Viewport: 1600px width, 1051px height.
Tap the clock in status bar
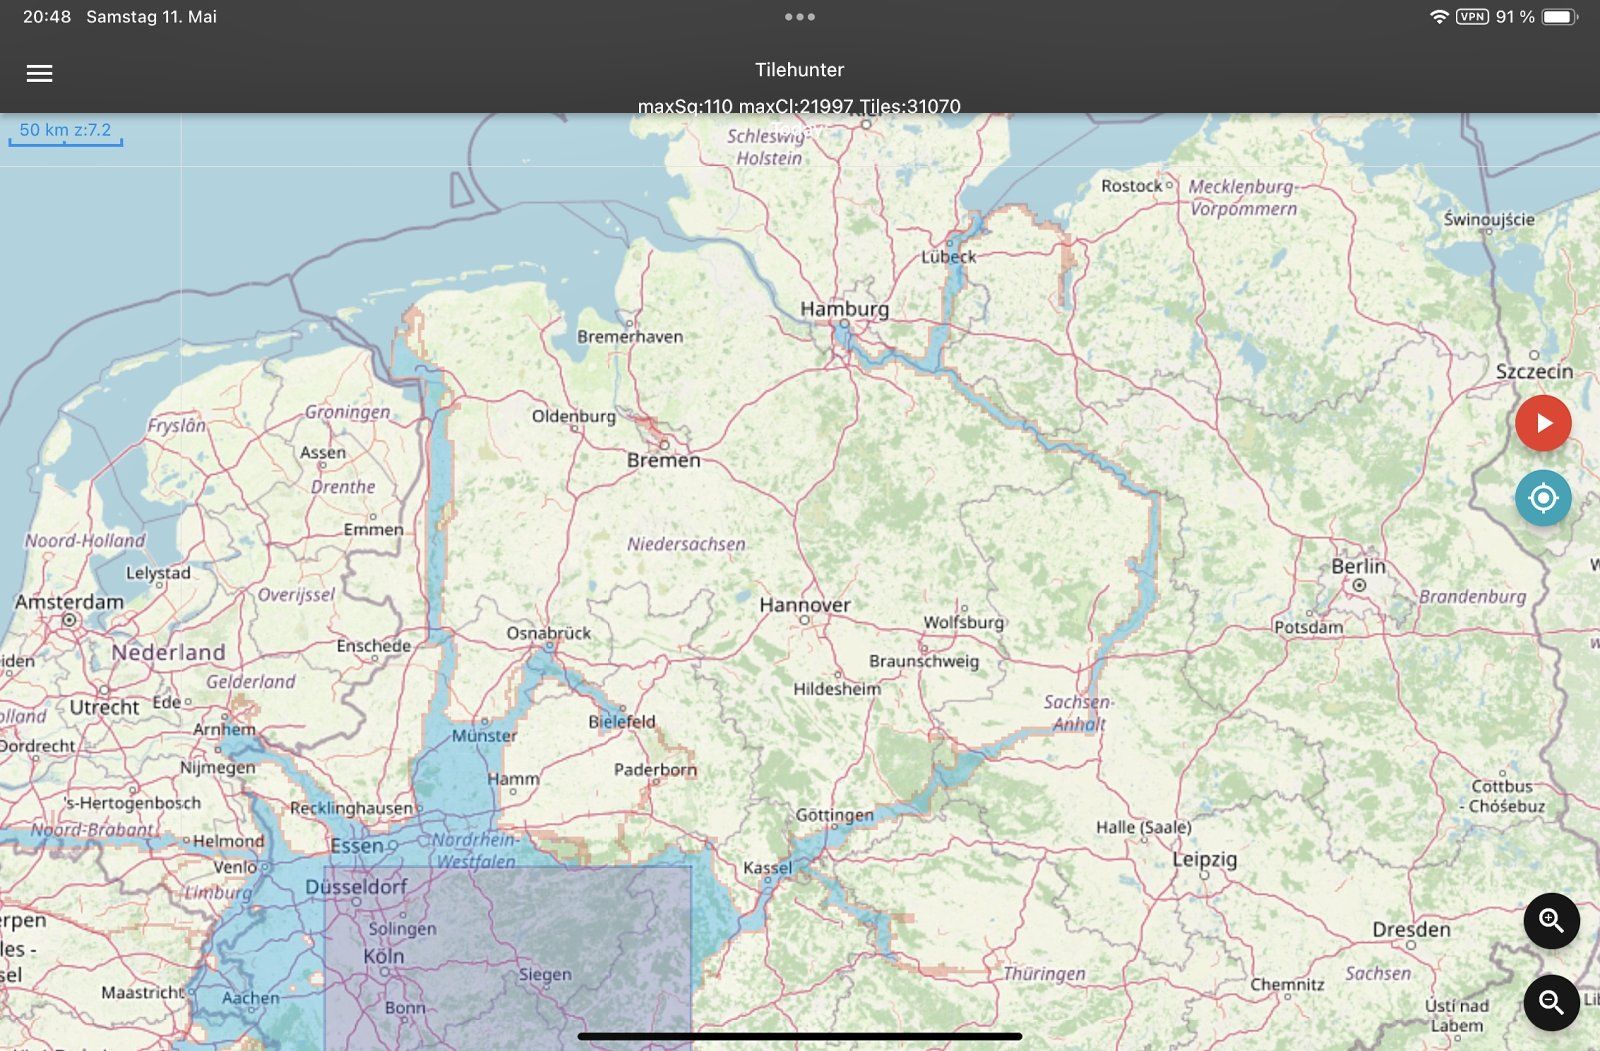pos(47,17)
